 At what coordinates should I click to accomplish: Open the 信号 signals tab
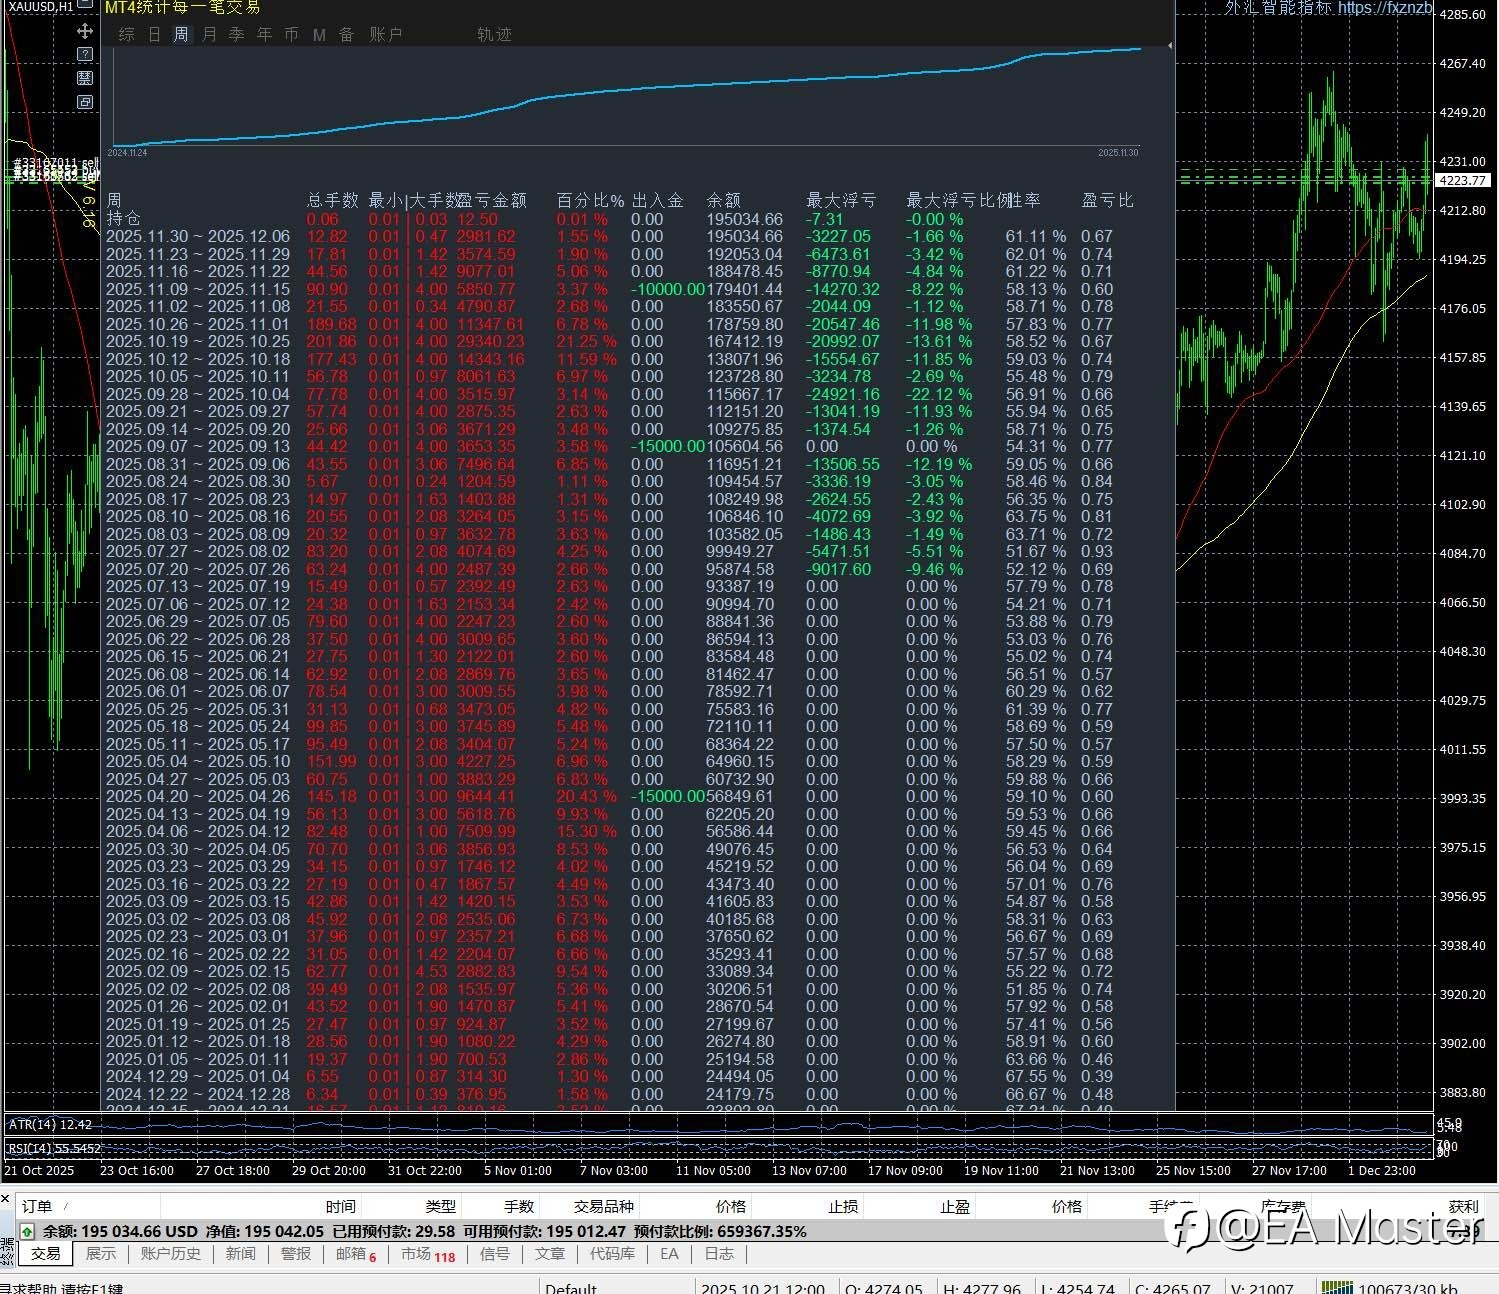tap(495, 1254)
